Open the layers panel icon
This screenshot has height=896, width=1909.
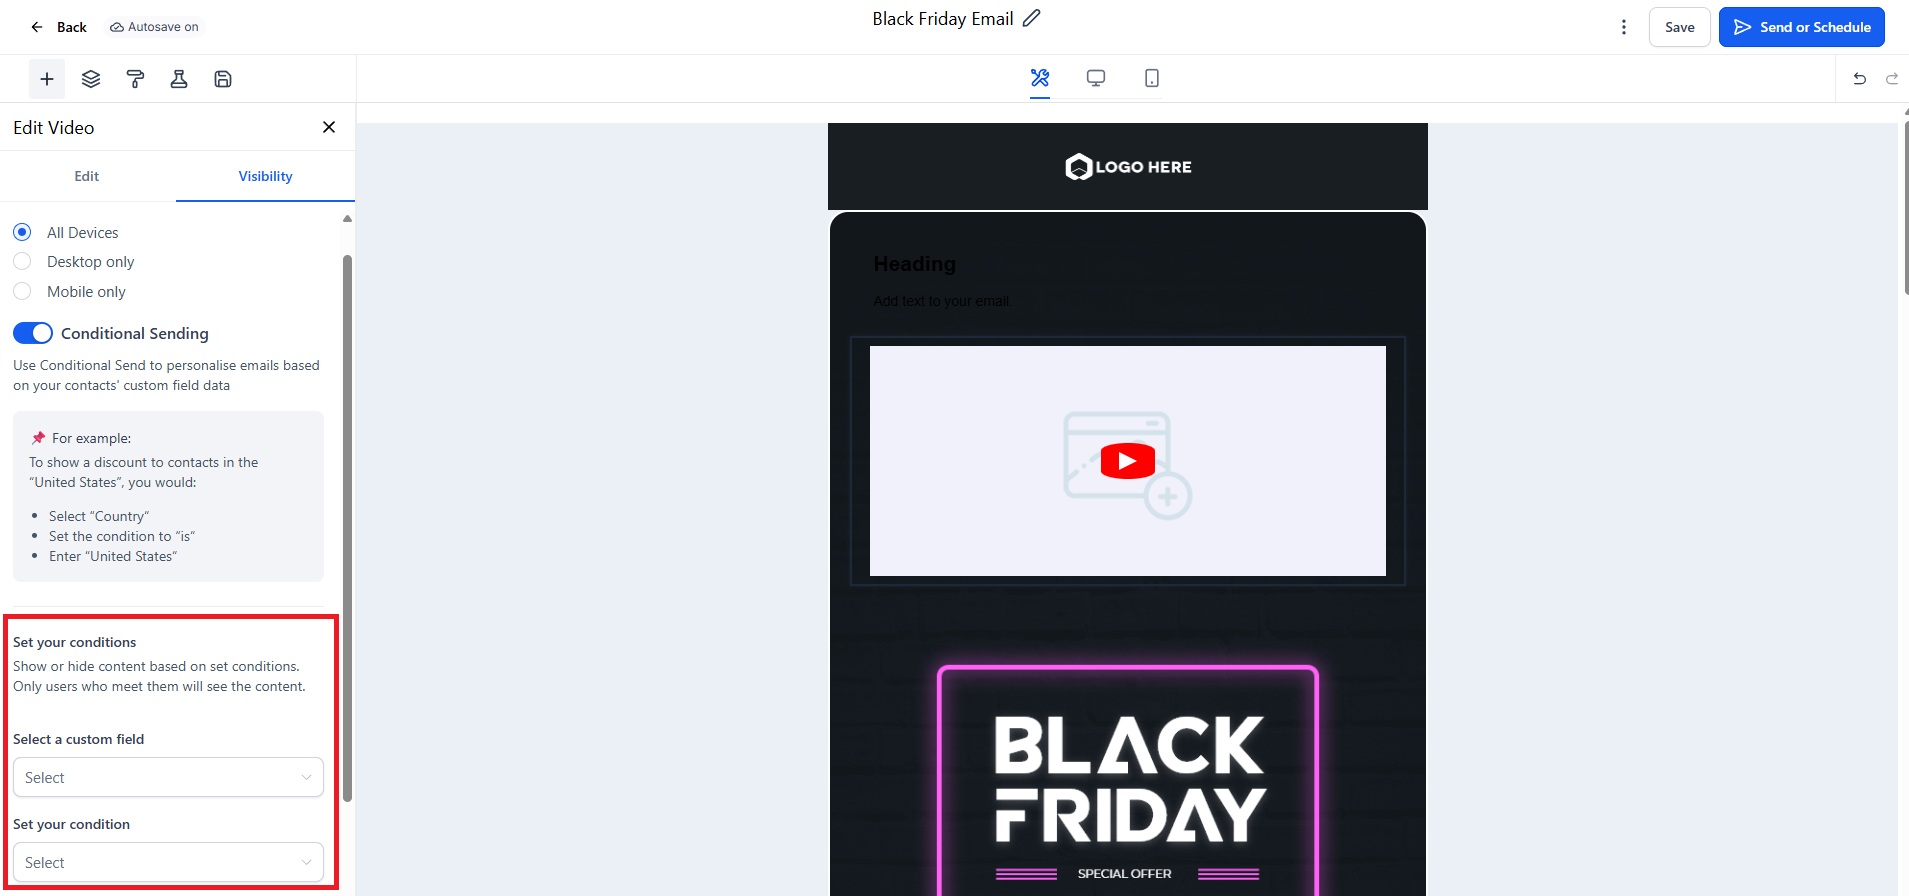91,79
